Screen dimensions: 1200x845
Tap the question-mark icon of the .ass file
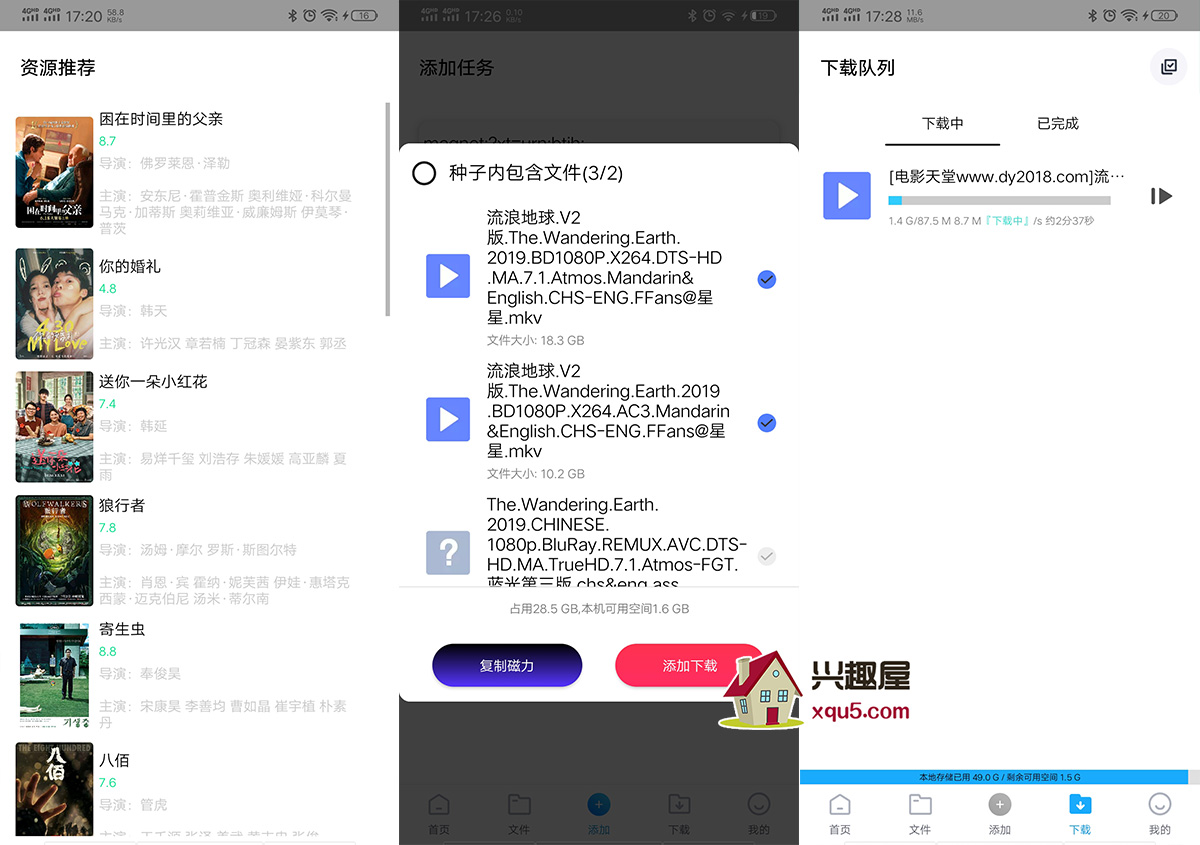pos(448,552)
